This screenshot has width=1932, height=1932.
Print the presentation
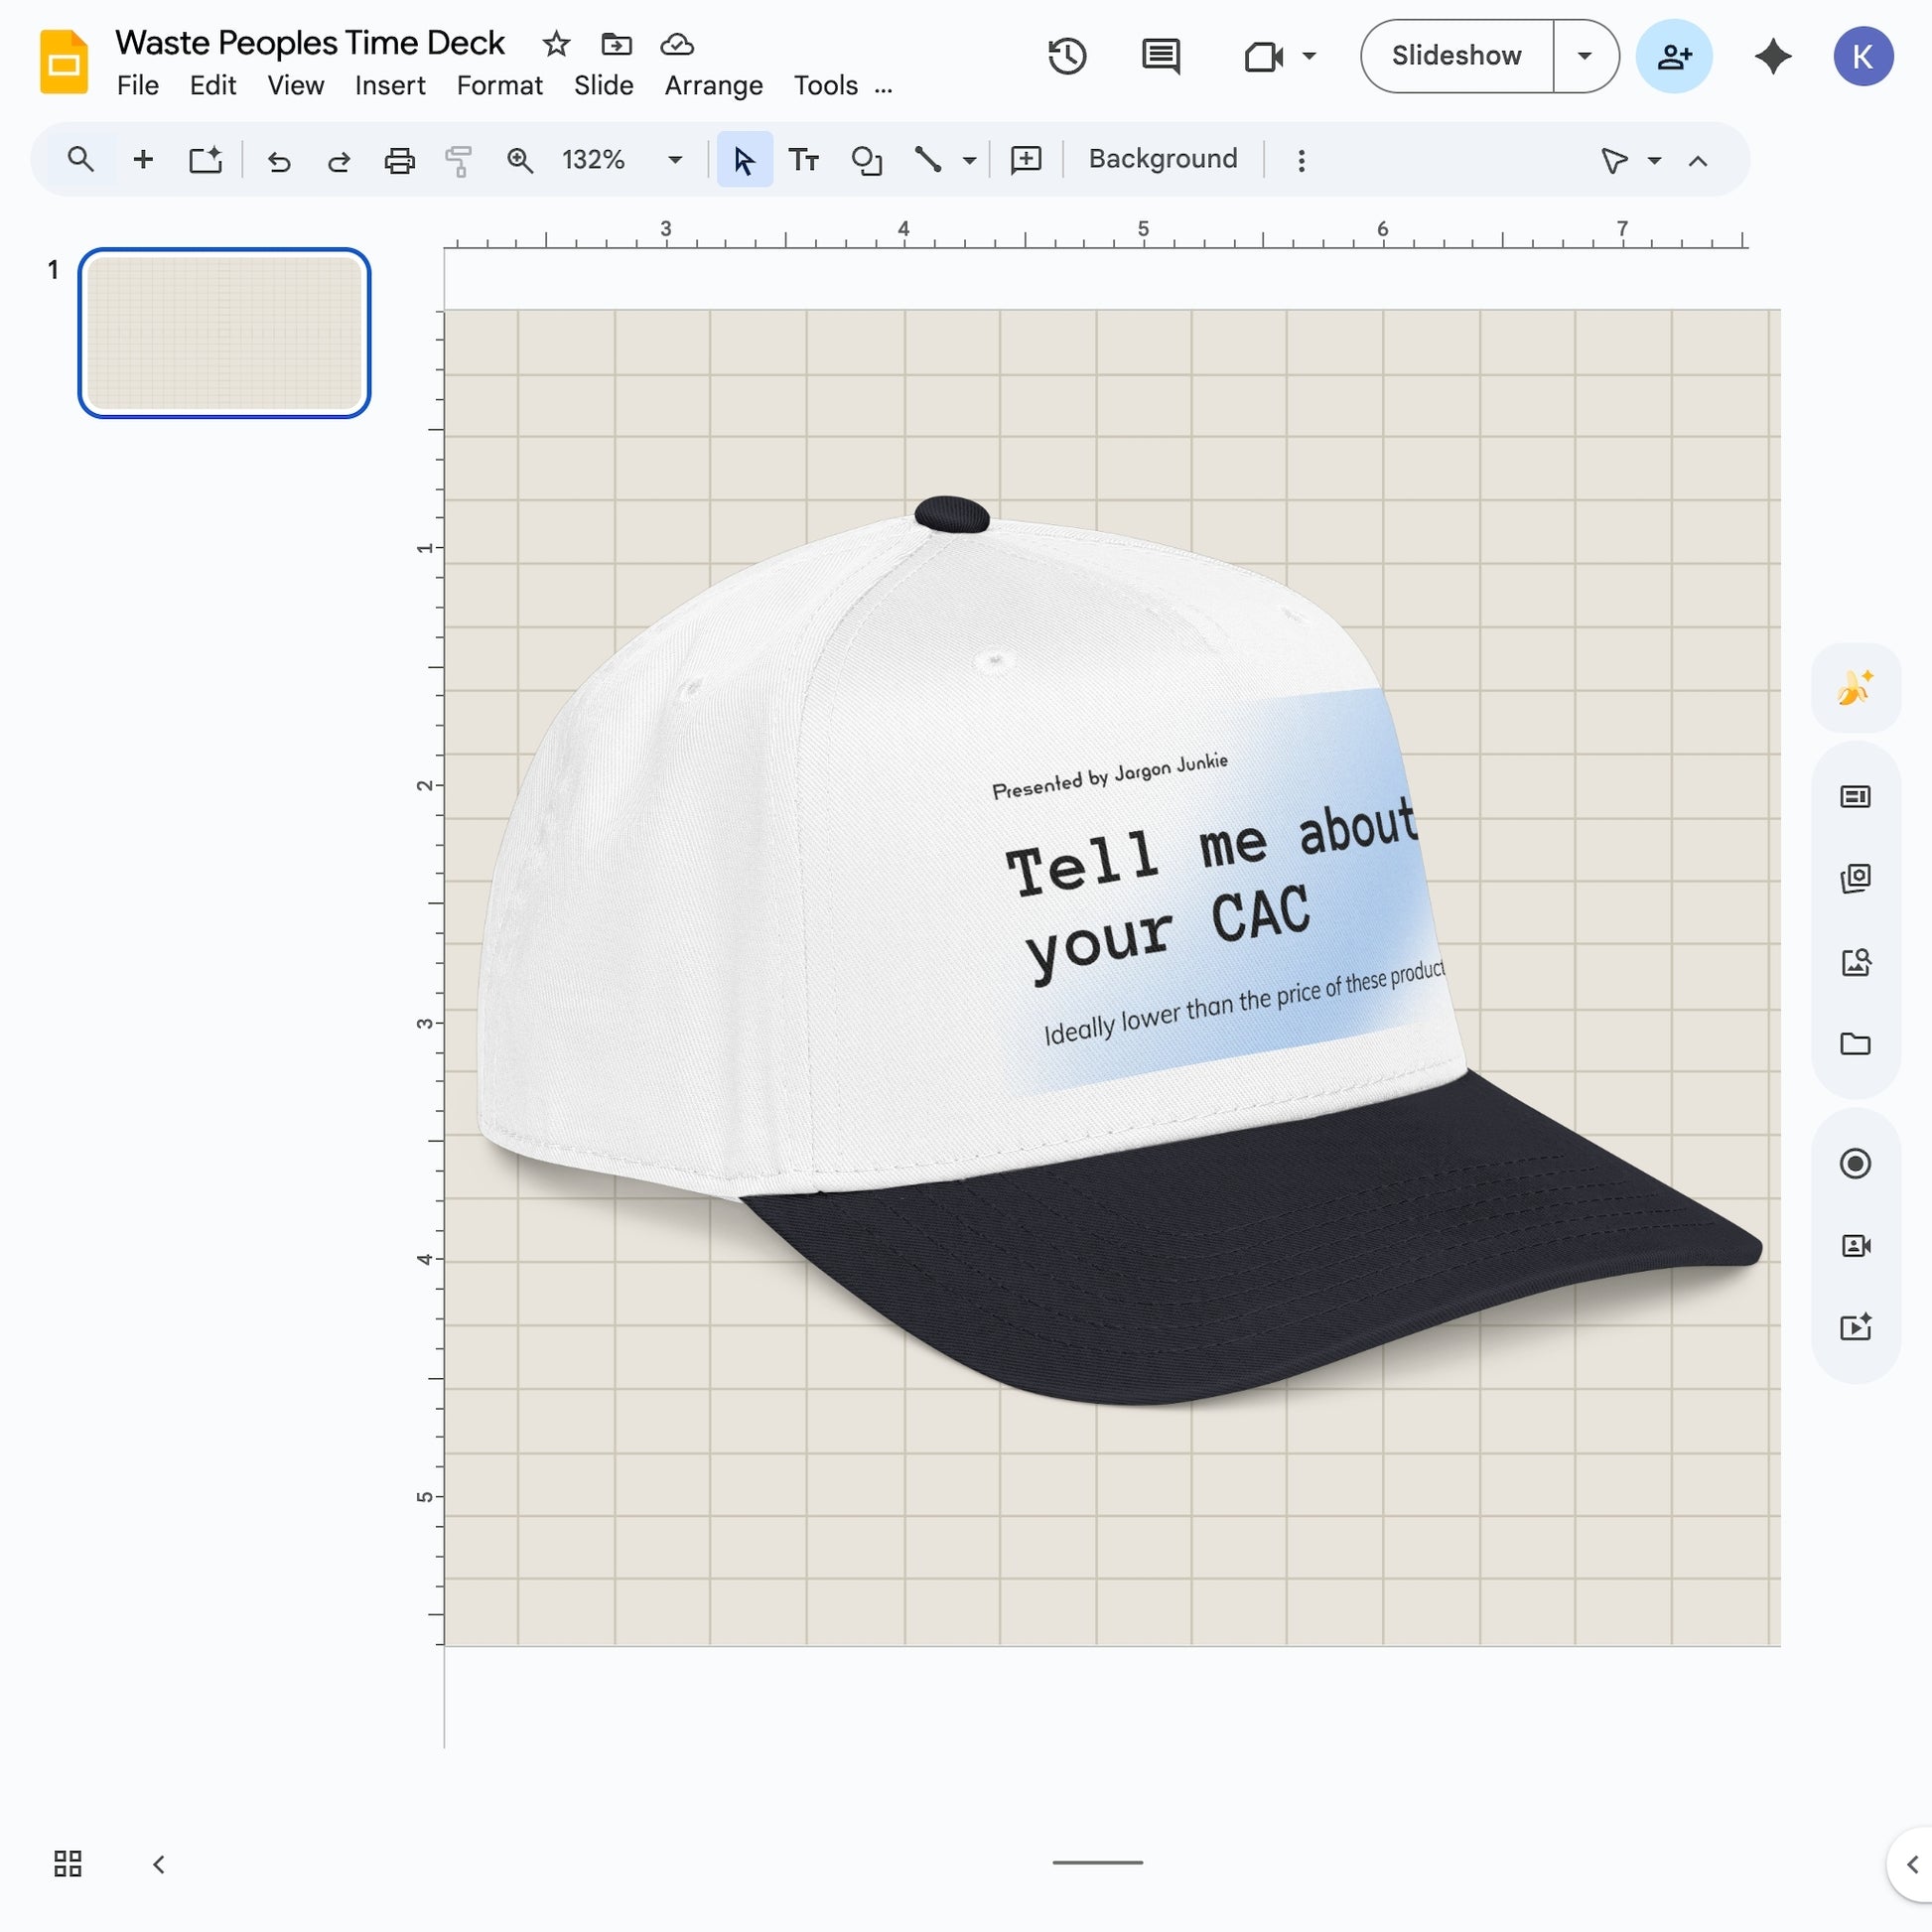(399, 159)
